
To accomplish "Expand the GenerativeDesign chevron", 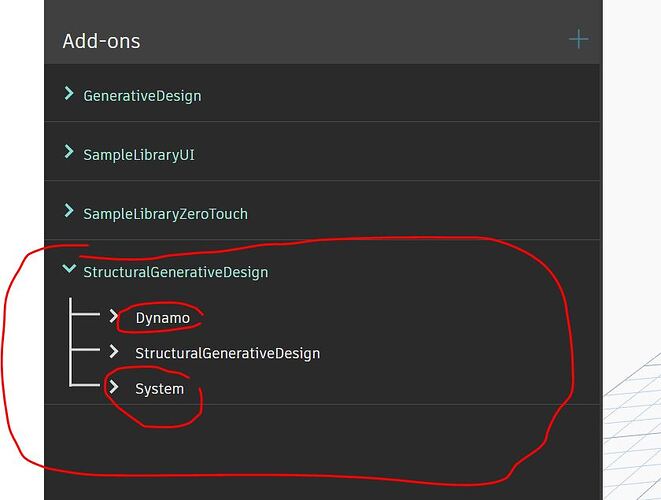I will pos(69,93).
